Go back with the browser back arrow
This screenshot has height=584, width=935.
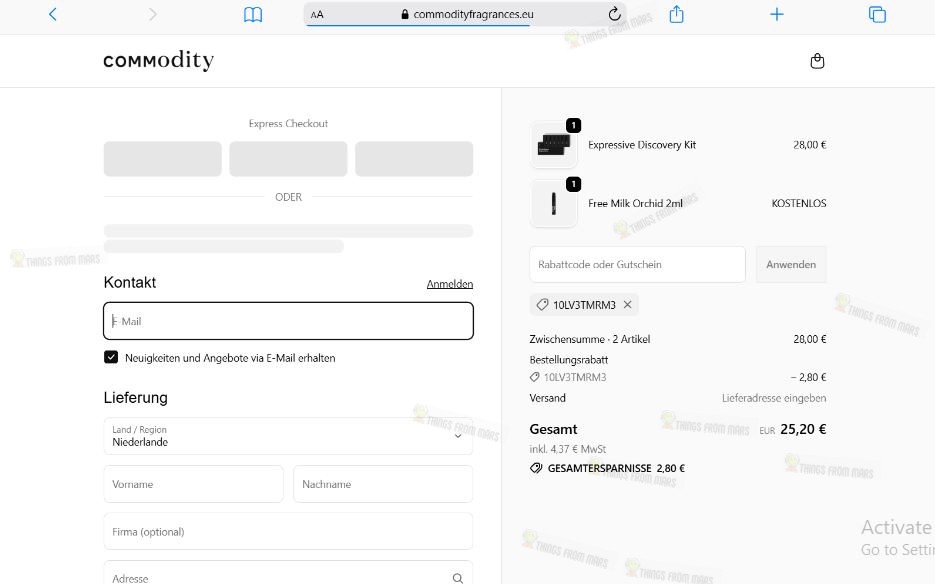tap(52, 14)
